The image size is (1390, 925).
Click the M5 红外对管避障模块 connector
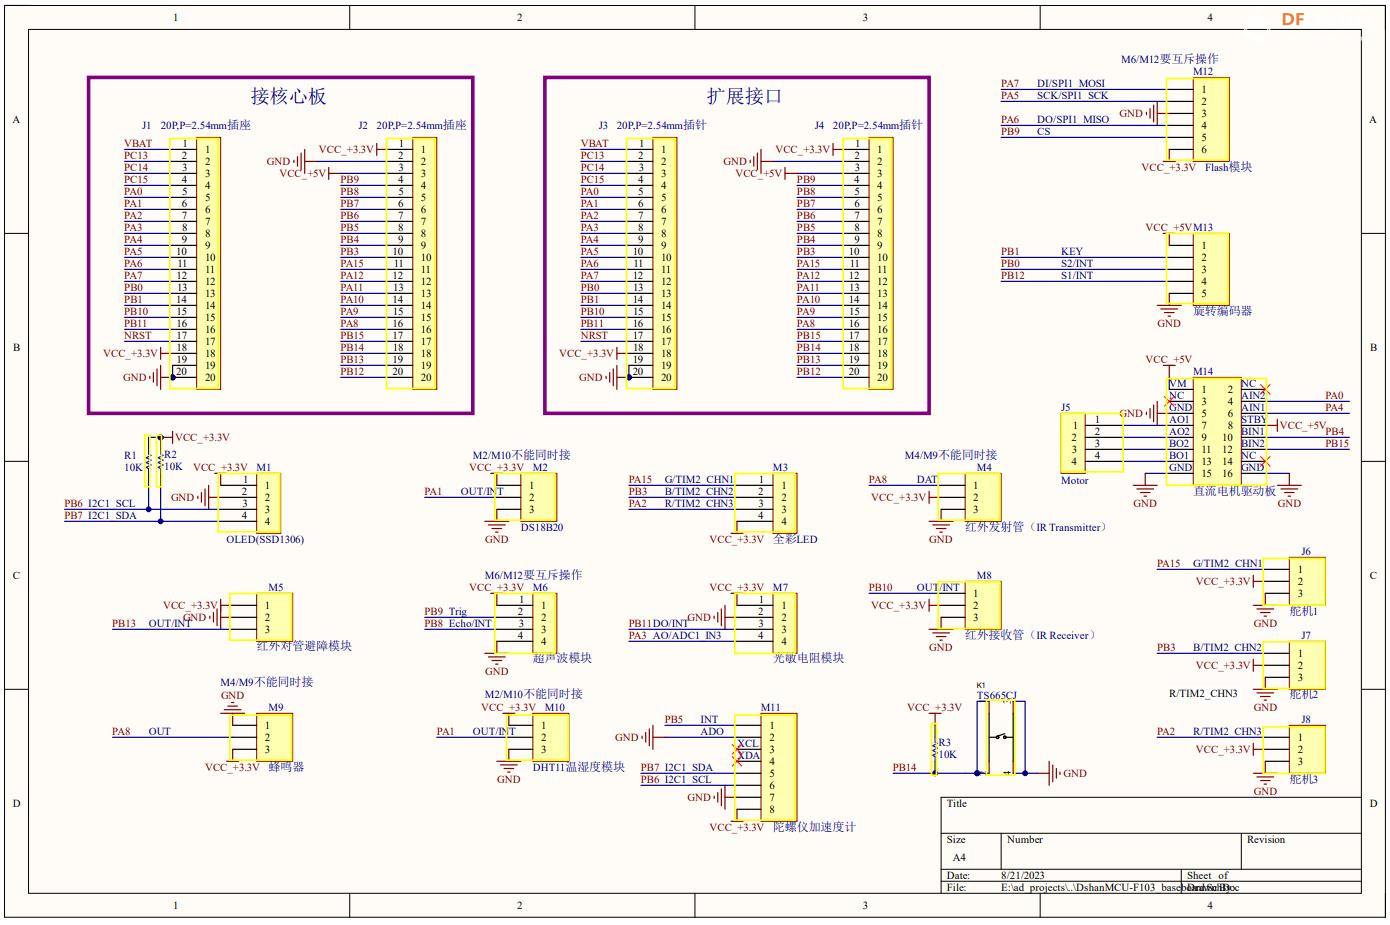[261, 617]
